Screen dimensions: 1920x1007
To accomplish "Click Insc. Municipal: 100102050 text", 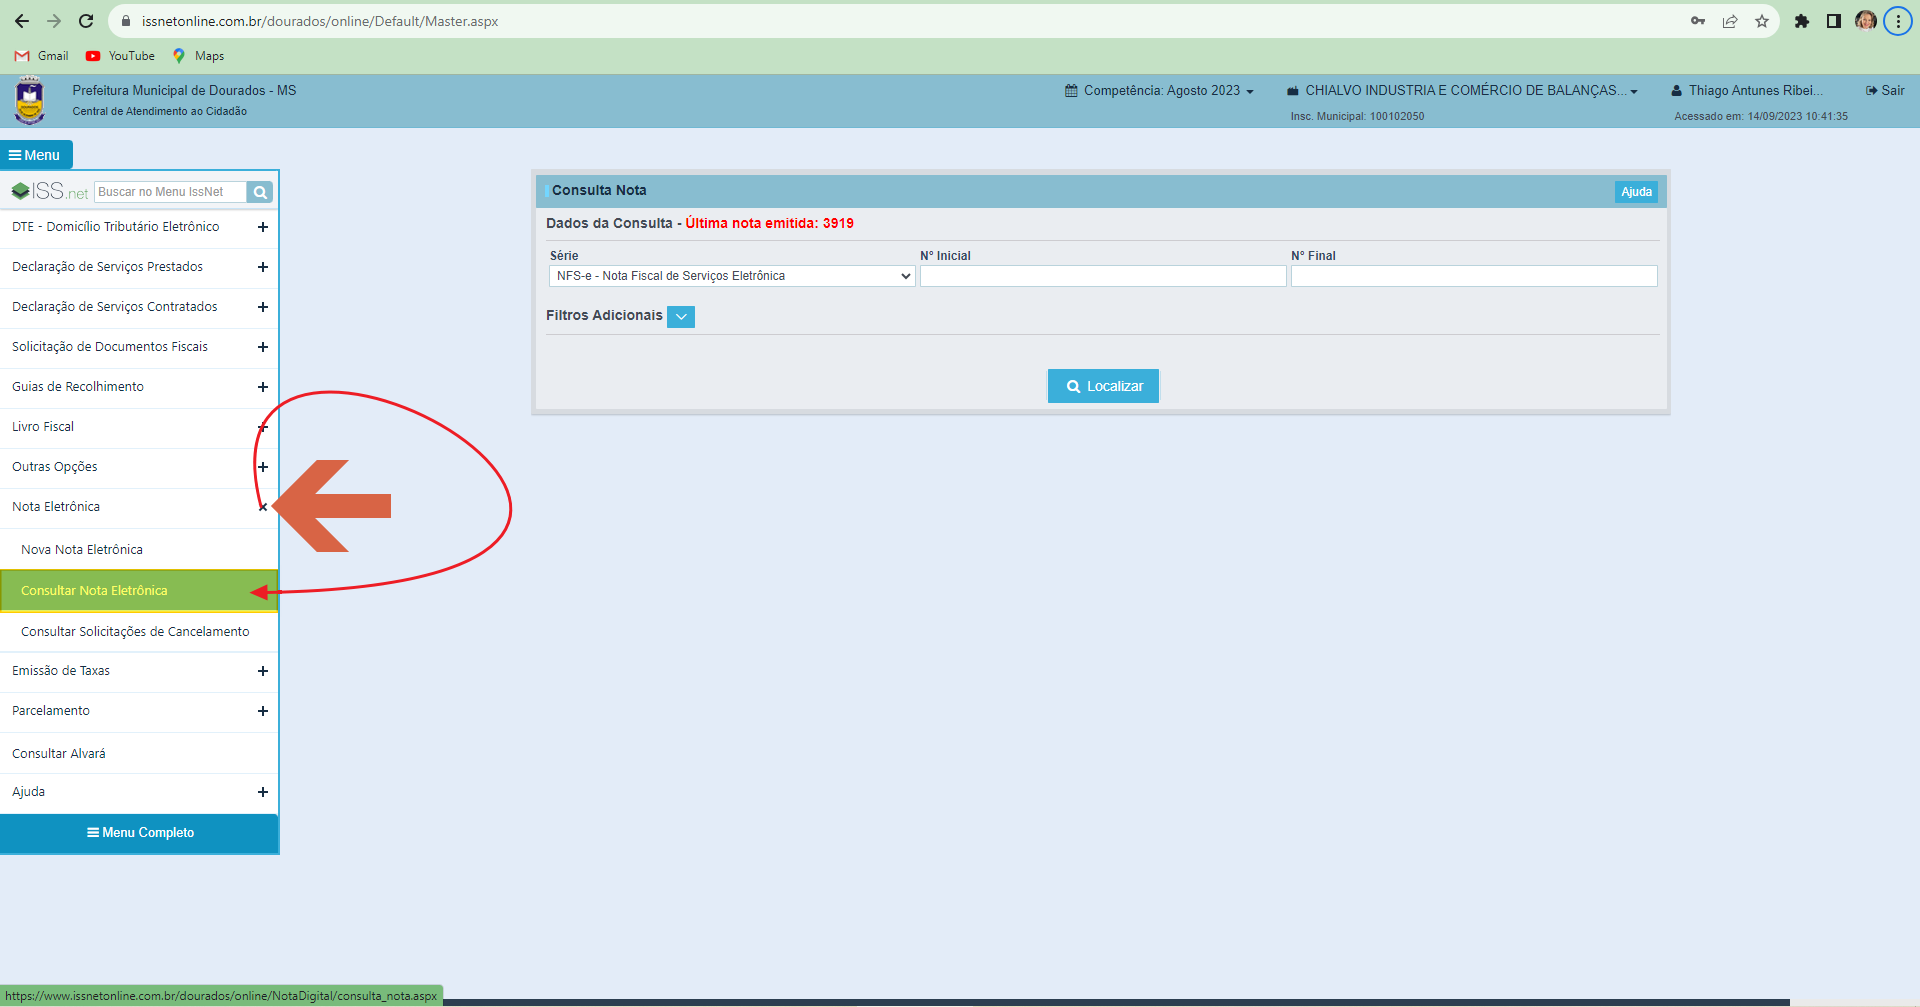I will pos(1357,116).
